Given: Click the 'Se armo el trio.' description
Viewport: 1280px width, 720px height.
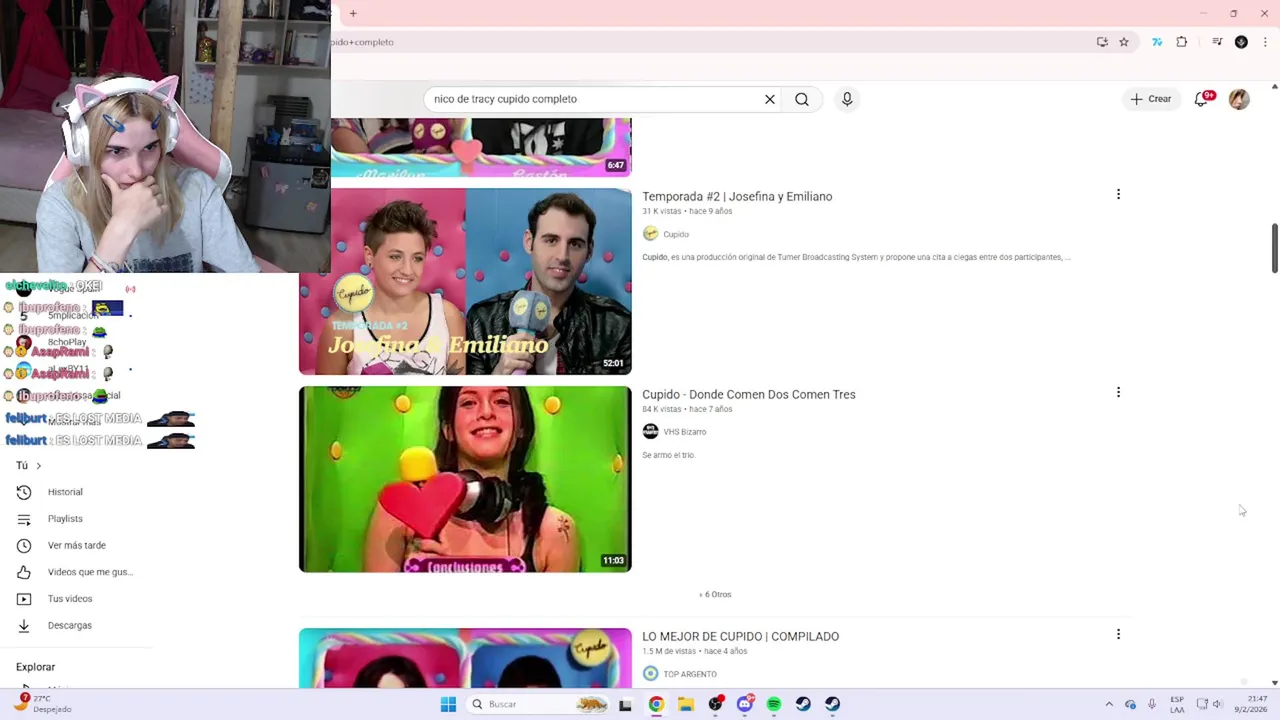Looking at the screenshot, I should point(668,455).
